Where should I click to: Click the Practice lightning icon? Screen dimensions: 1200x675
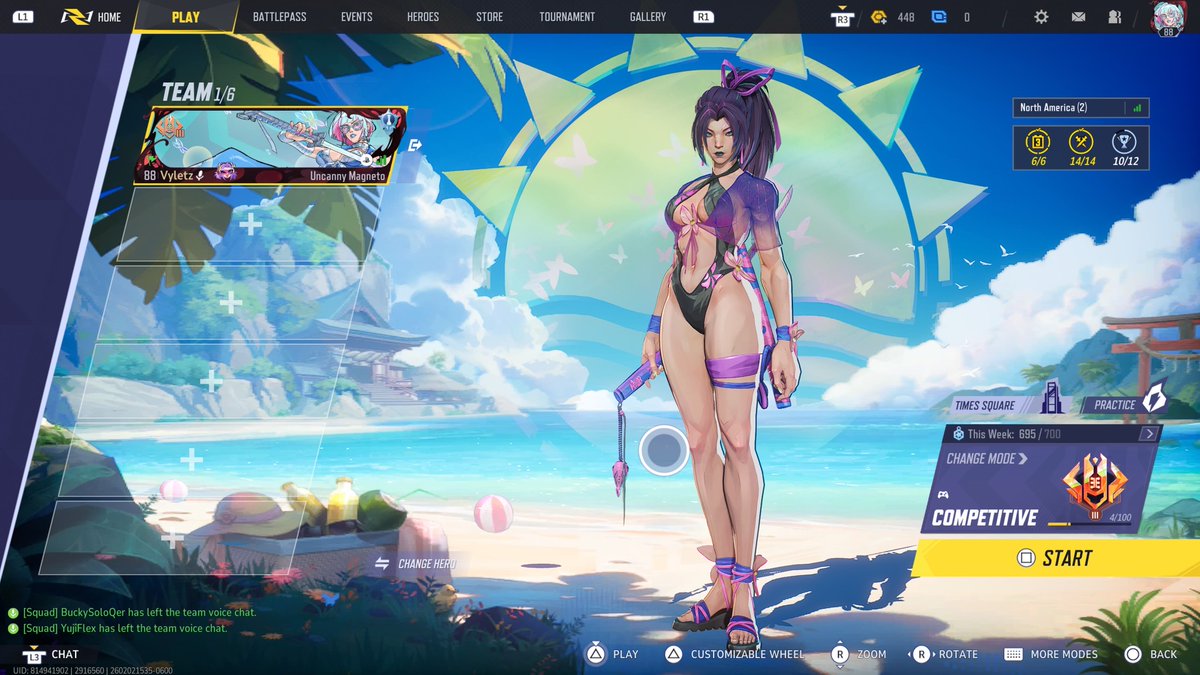(x=1155, y=398)
